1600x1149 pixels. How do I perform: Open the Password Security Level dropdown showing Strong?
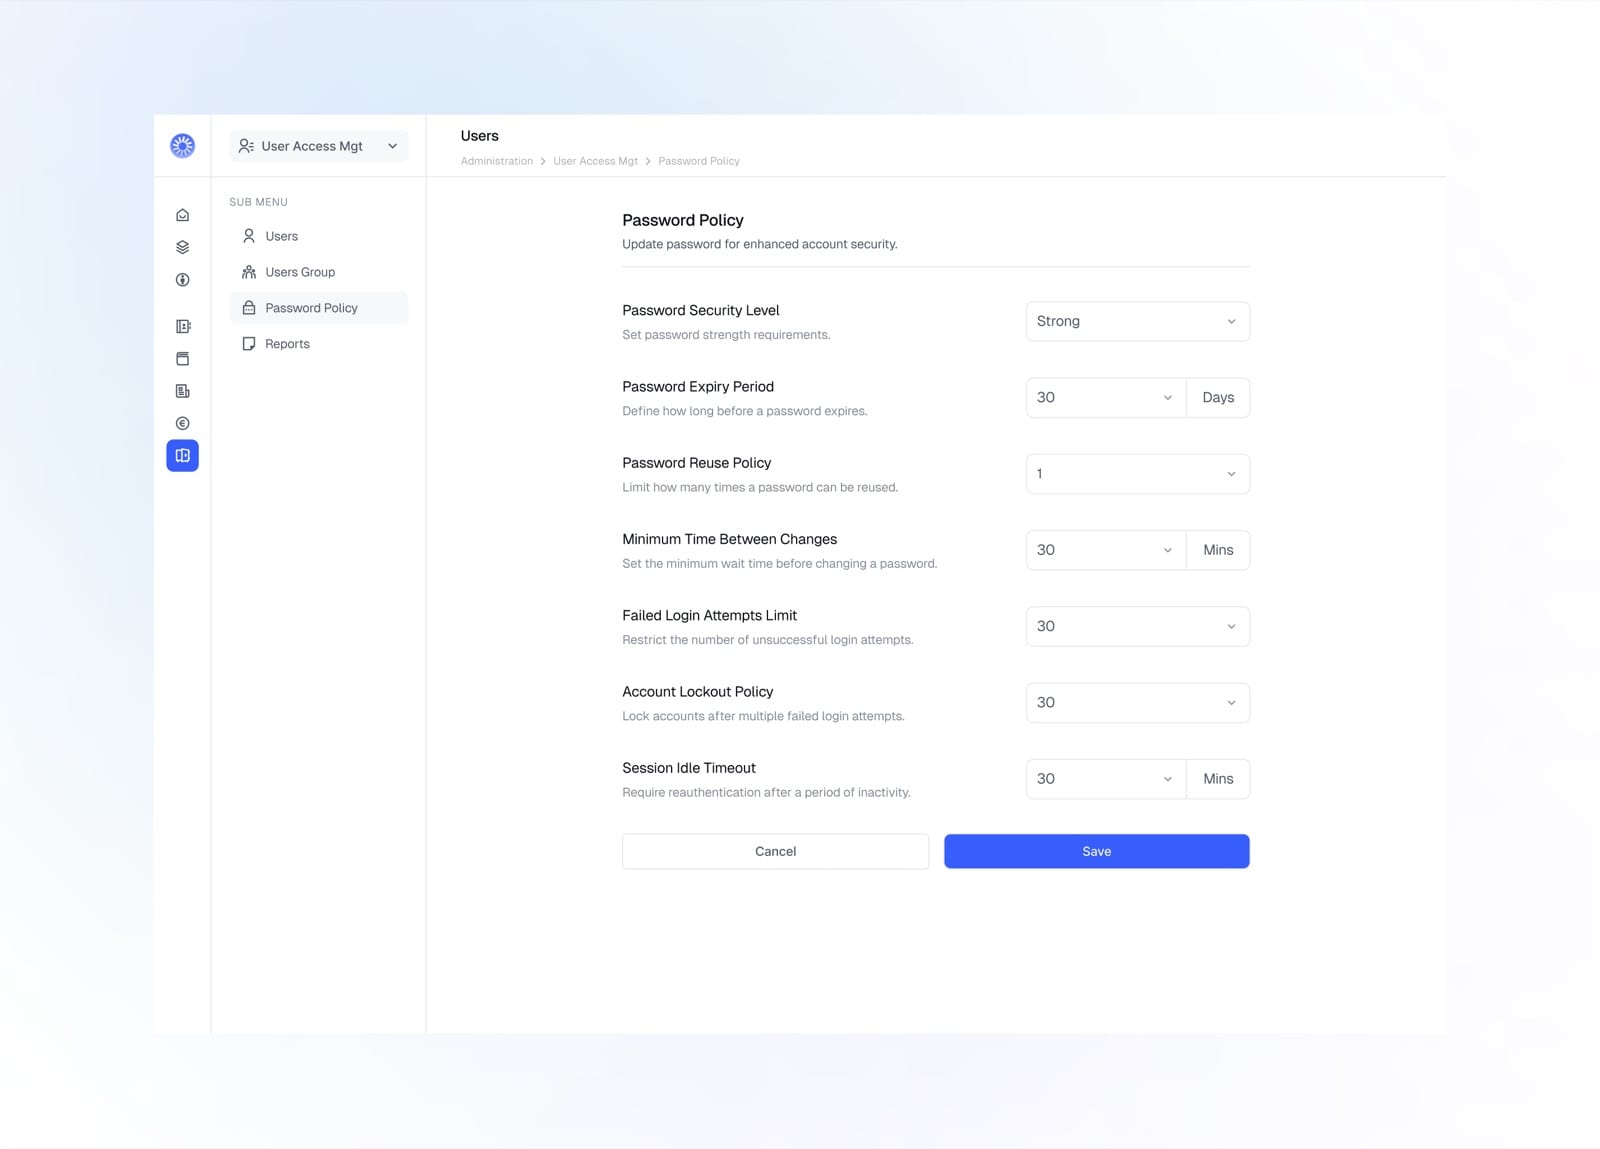point(1137,321)
